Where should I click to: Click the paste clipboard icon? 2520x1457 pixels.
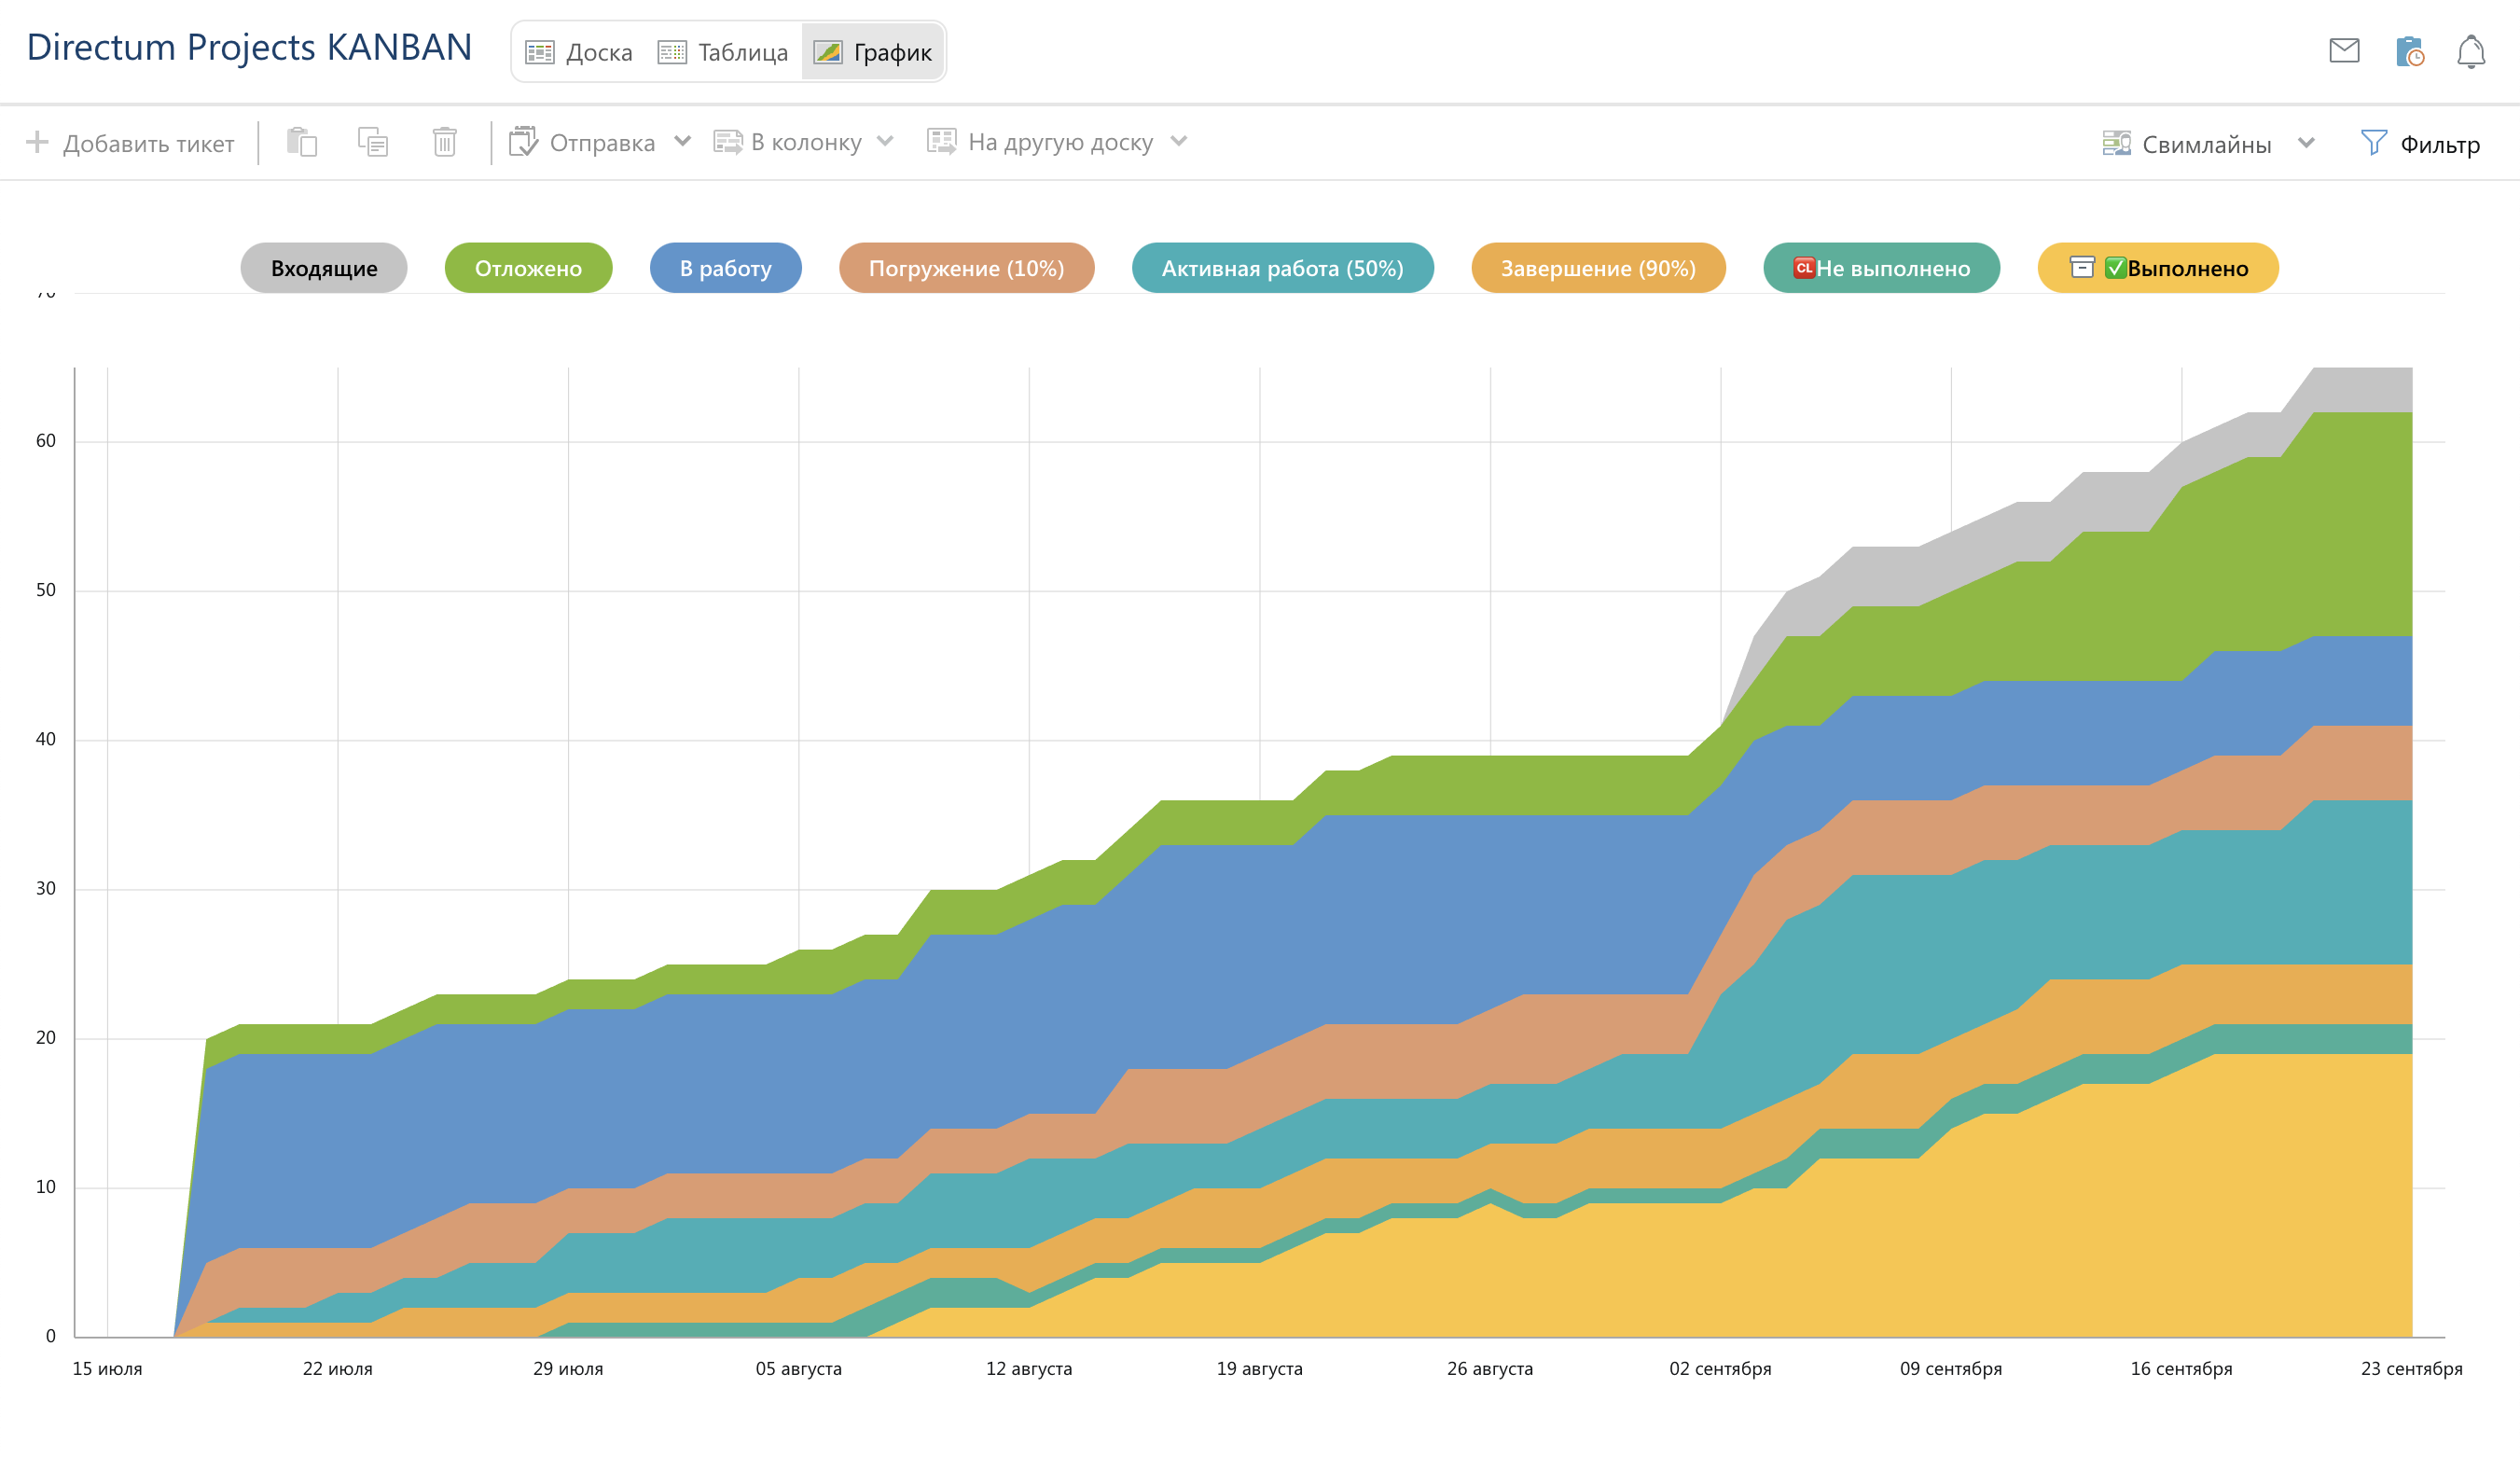pos(301,142)
